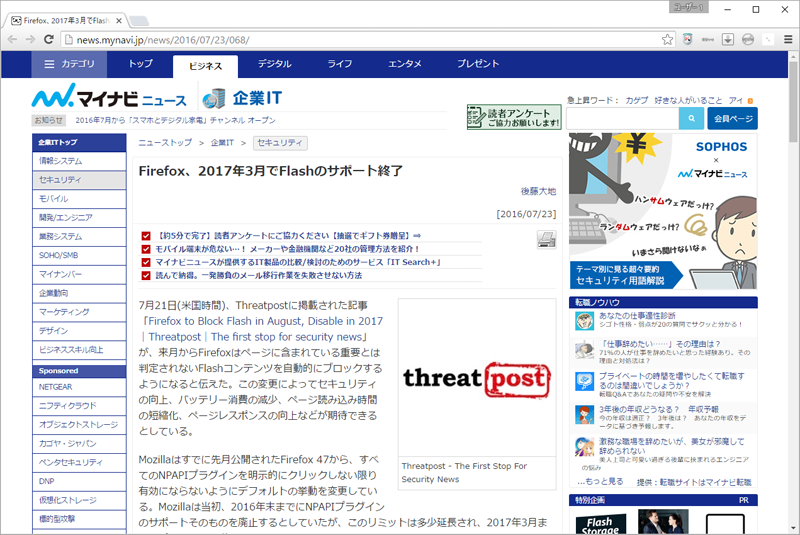Go to the エンタメ navigation tab
This screenshot has width=800, height=535.
pos(405,64)
